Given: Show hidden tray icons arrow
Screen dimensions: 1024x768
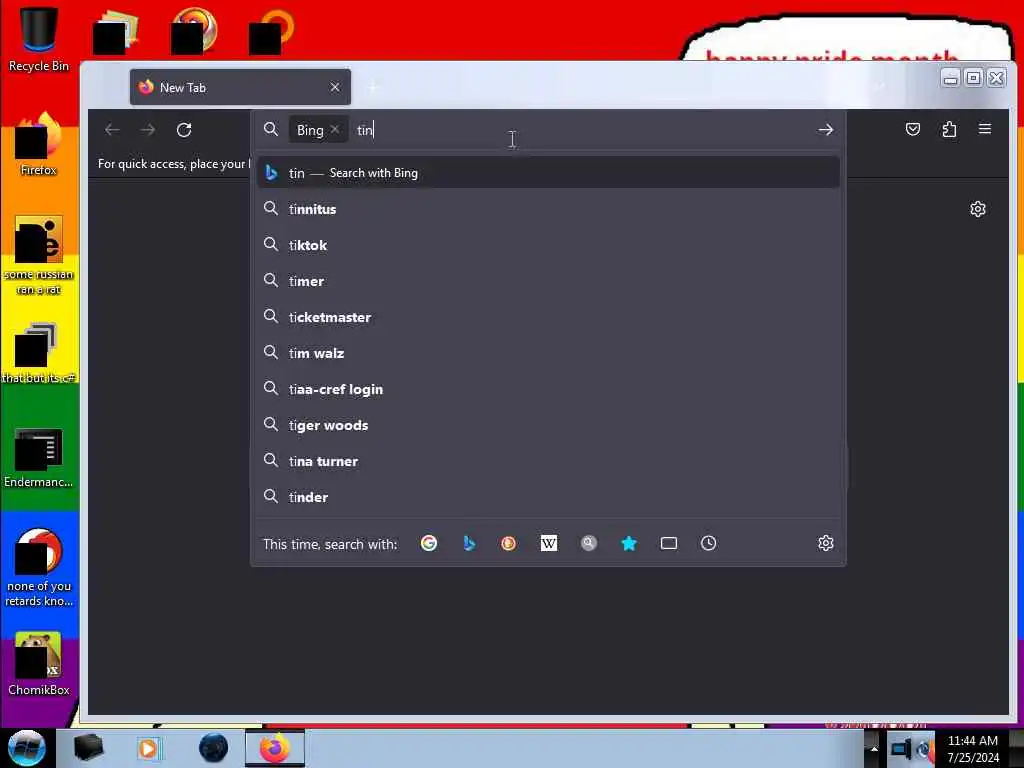Looking at the screenshot, I should pyautogui.click(x=874, y=749).
